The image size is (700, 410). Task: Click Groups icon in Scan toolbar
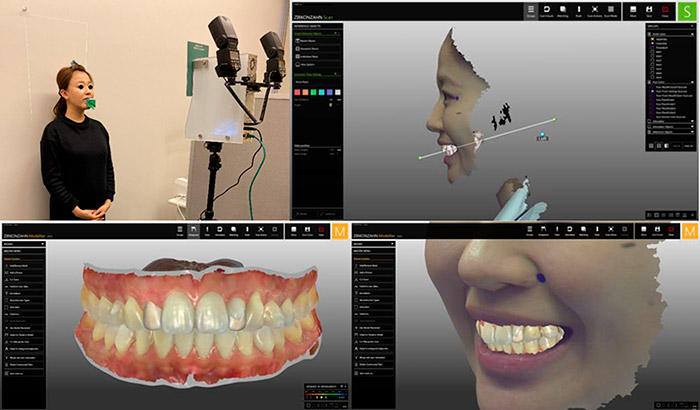coord(531,11)
